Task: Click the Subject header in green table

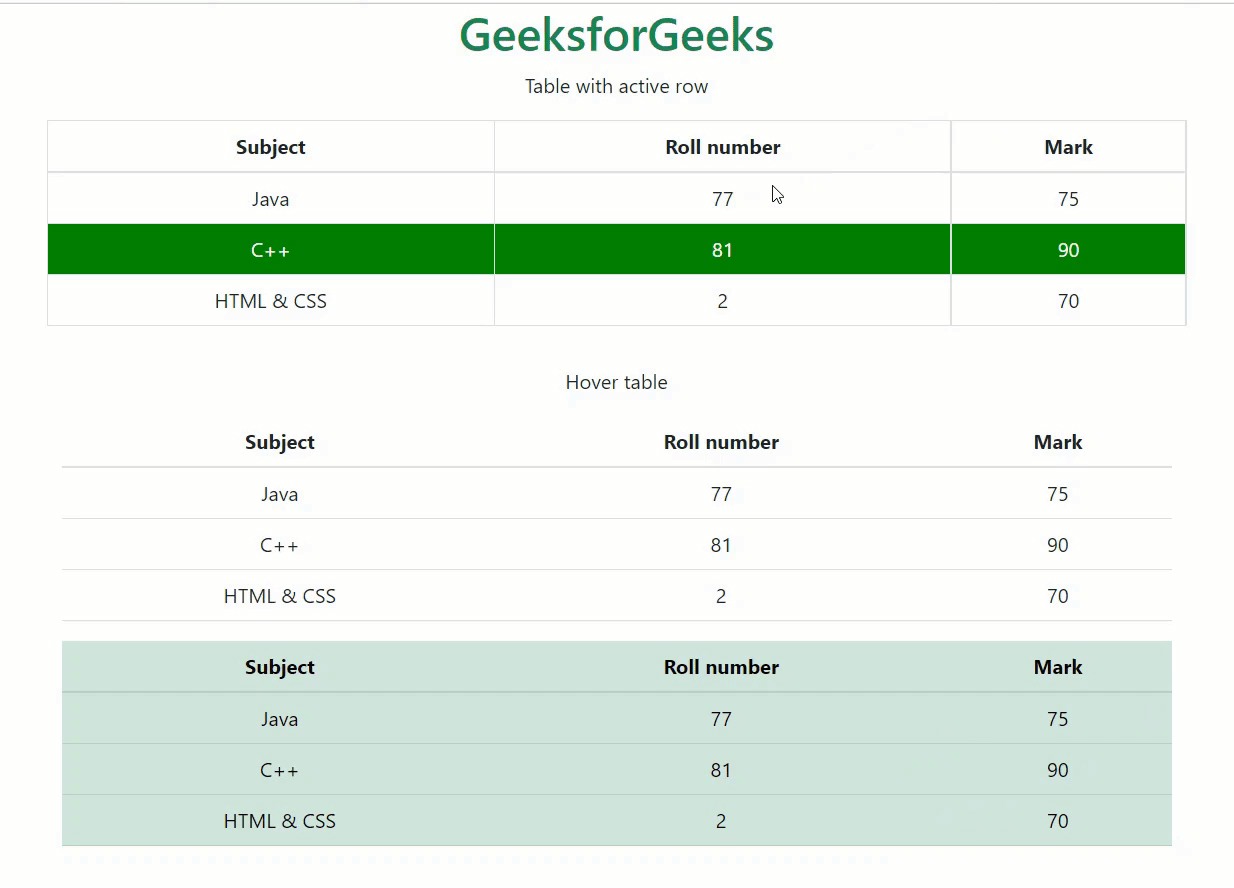Action: pos(280,667)
